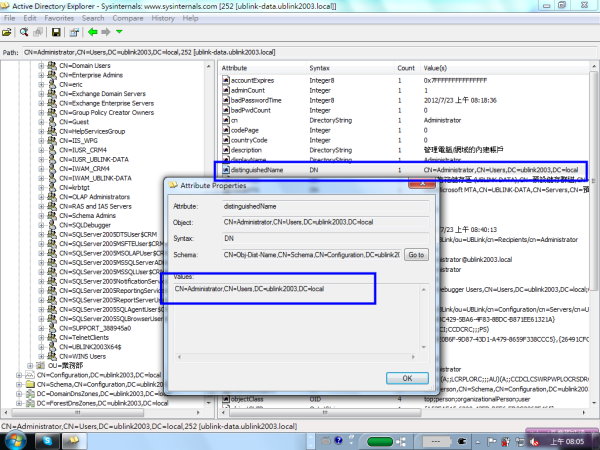This screenshot has height=450, width=600.
Task: Click the icon of CN=TelnetClients
Action: [52, 337]
